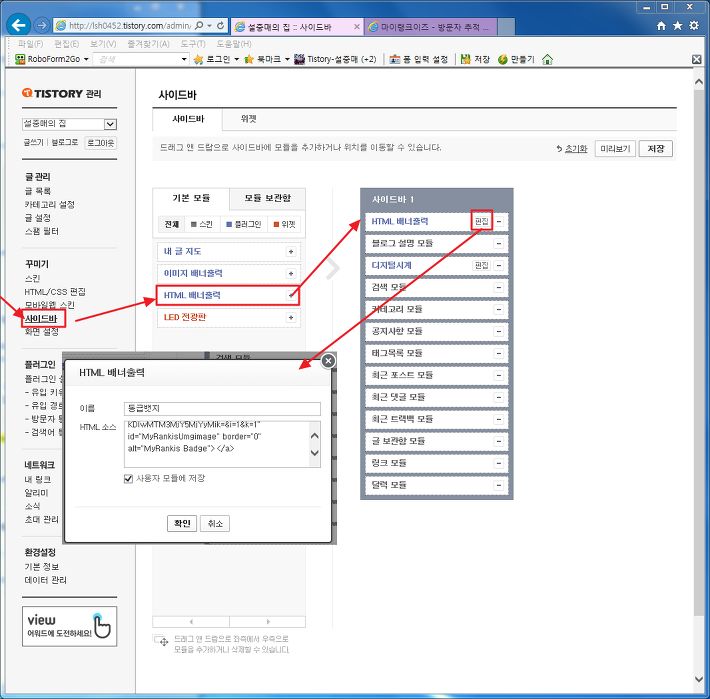Screen dimensions: 710x699
Task: Open the 즐겨찾기(A) menu
Action: (148, 44)
